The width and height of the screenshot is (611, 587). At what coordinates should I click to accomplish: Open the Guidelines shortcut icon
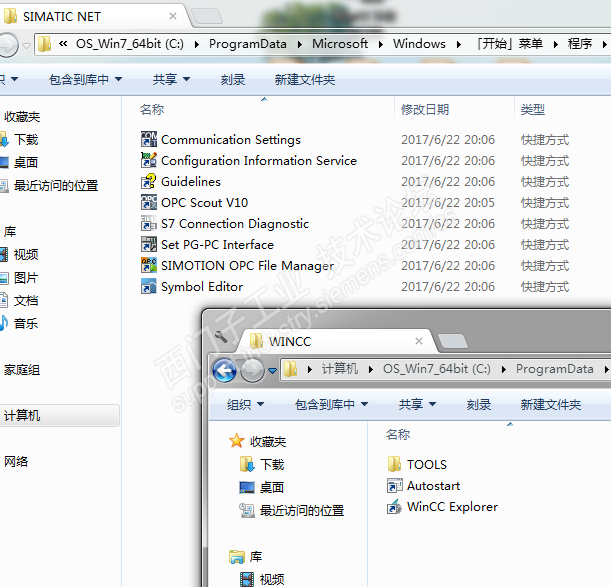pos(148,181)
